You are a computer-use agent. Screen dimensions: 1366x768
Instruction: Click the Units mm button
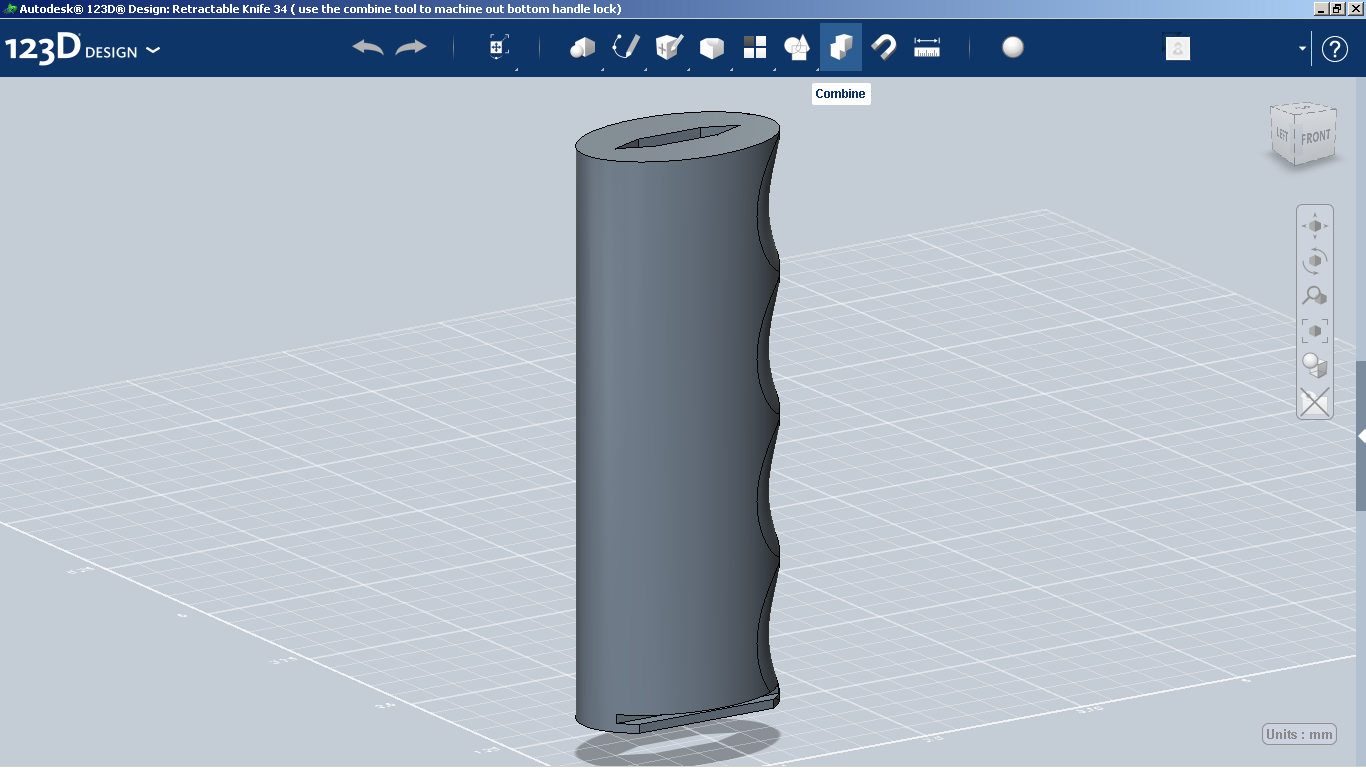(x=1299, y=733)
